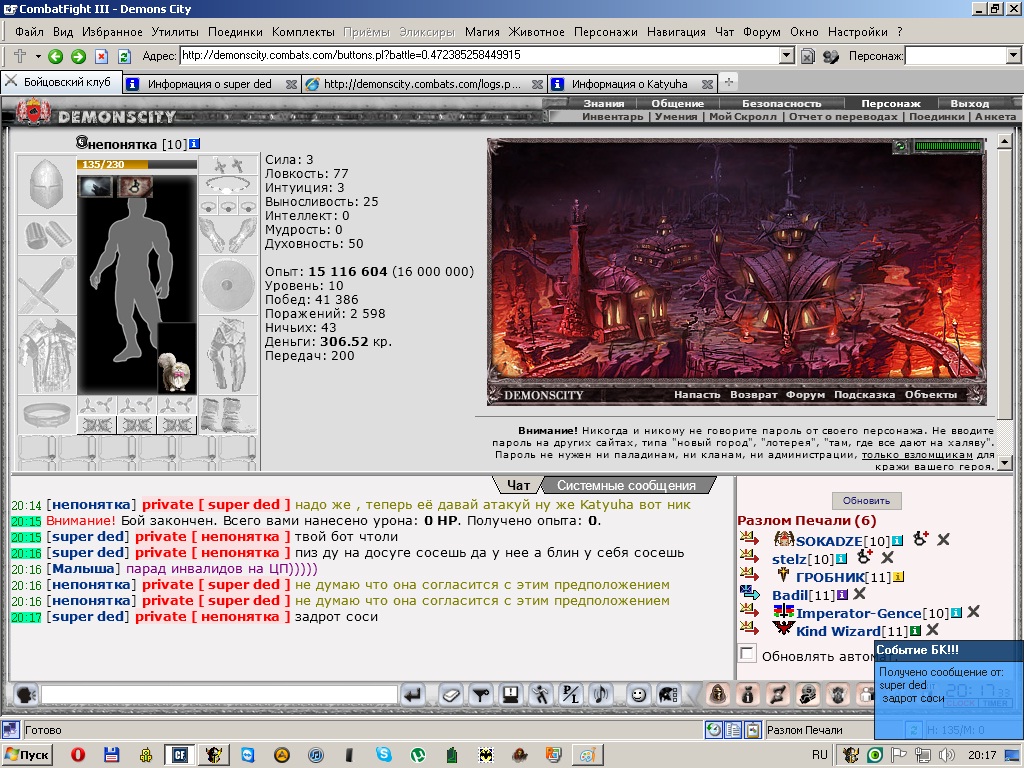Click the hooded monk icon in bottom bar
1024x768 pixels.
717,694
